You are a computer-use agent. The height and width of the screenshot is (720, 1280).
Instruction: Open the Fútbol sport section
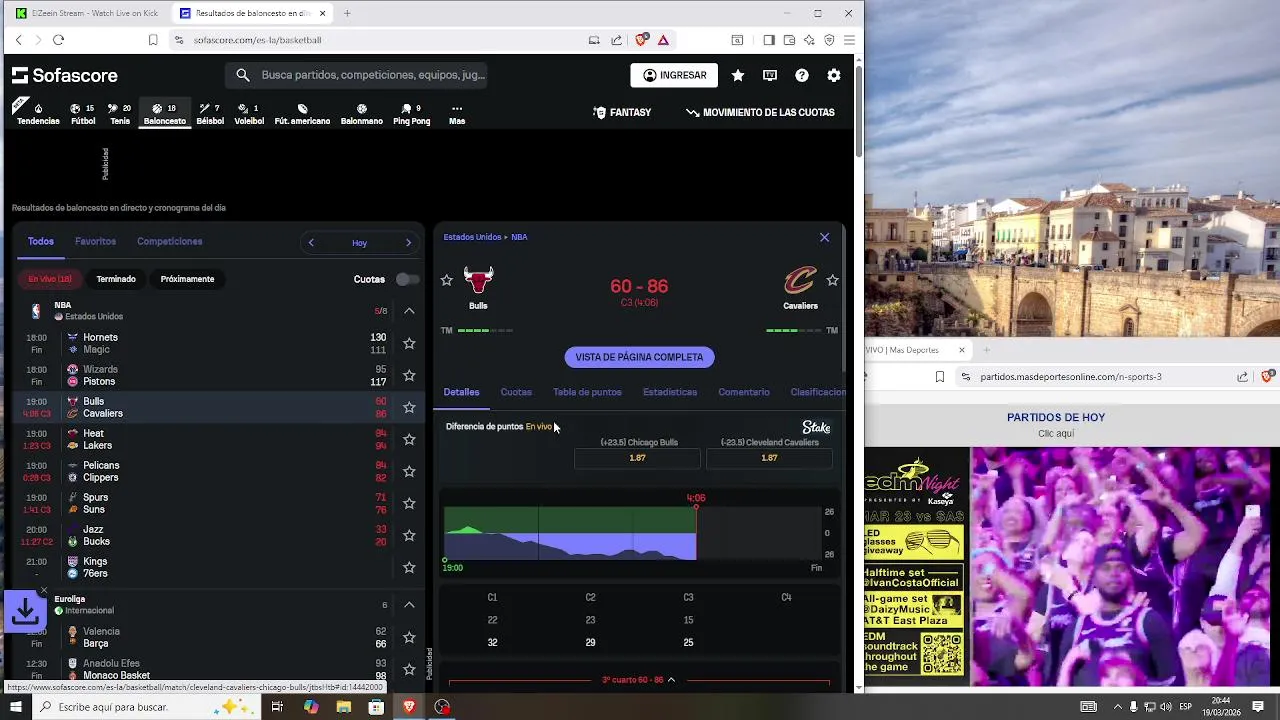[x=83, y=114]
